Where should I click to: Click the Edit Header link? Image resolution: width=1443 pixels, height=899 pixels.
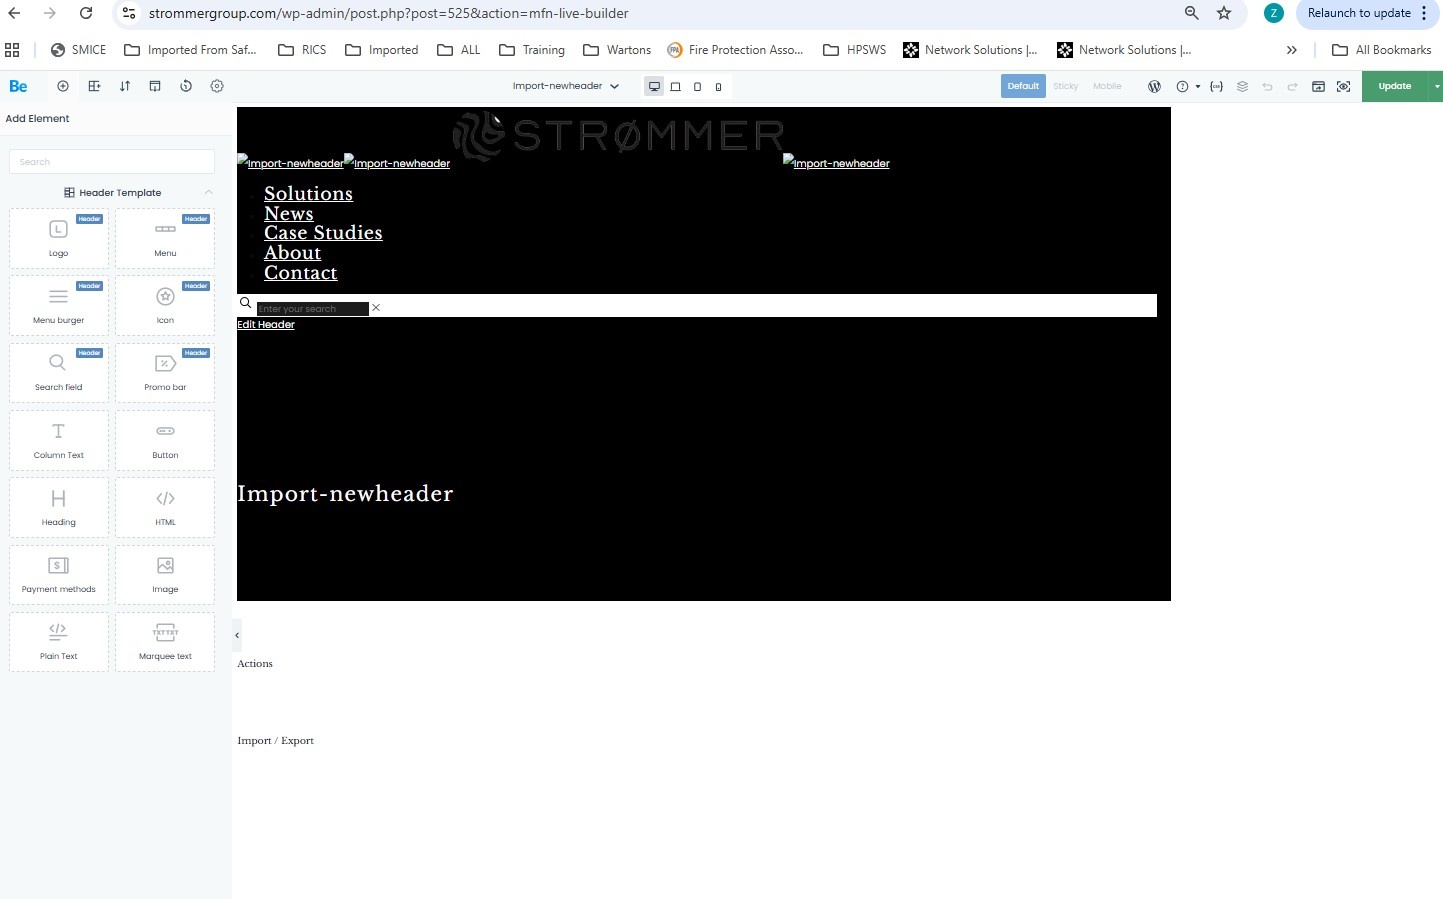(x=266, y=325)
